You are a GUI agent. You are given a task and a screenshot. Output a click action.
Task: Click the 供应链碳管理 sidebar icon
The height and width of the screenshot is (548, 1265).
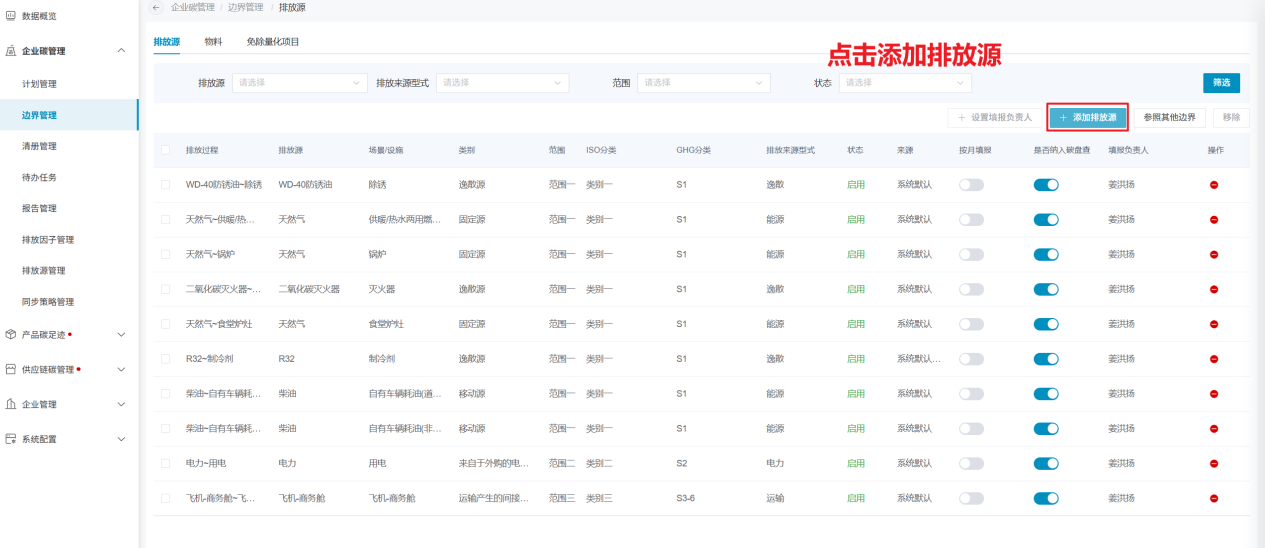pyautogui.click(x=11, y=369)
